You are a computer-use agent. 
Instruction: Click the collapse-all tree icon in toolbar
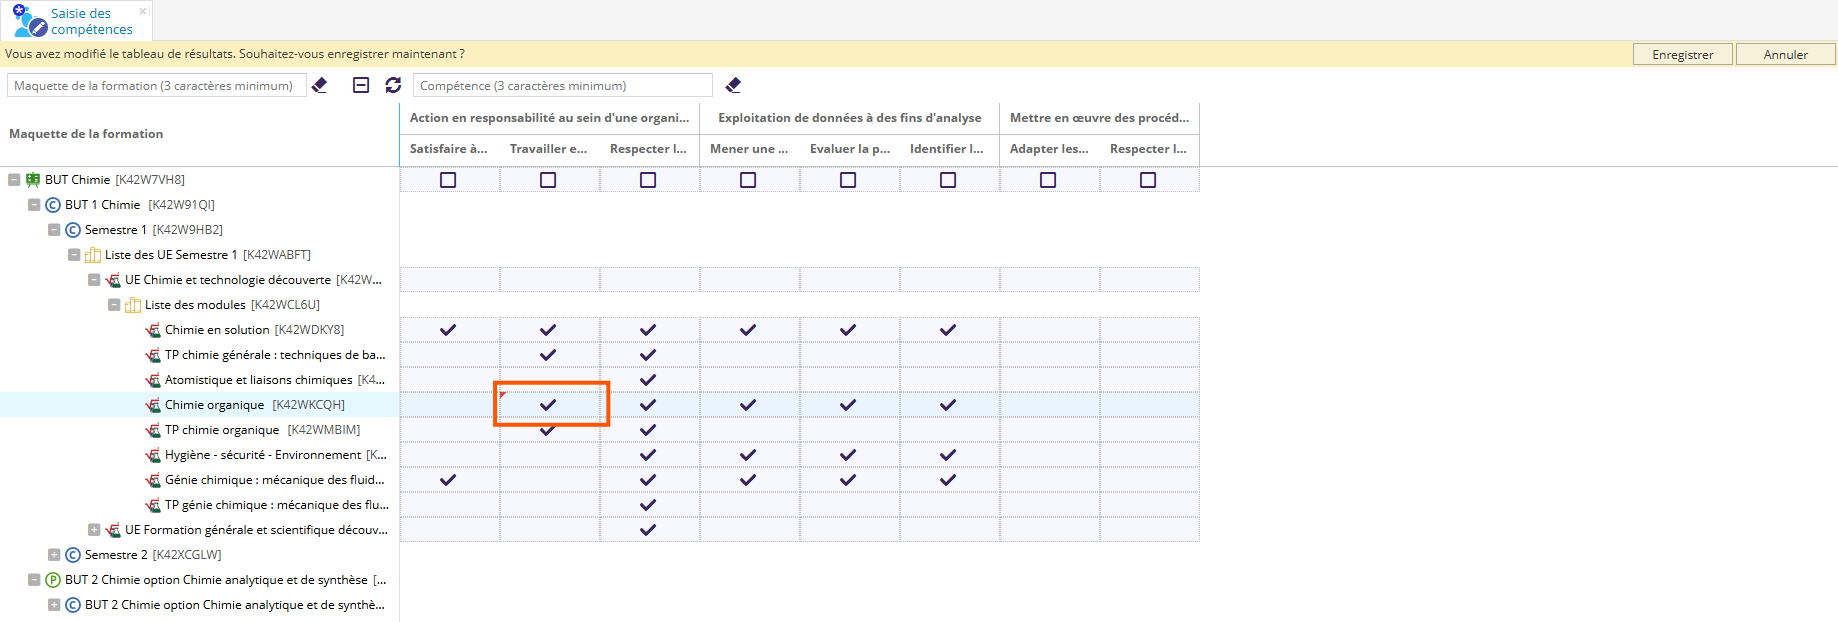pos(361,86)
